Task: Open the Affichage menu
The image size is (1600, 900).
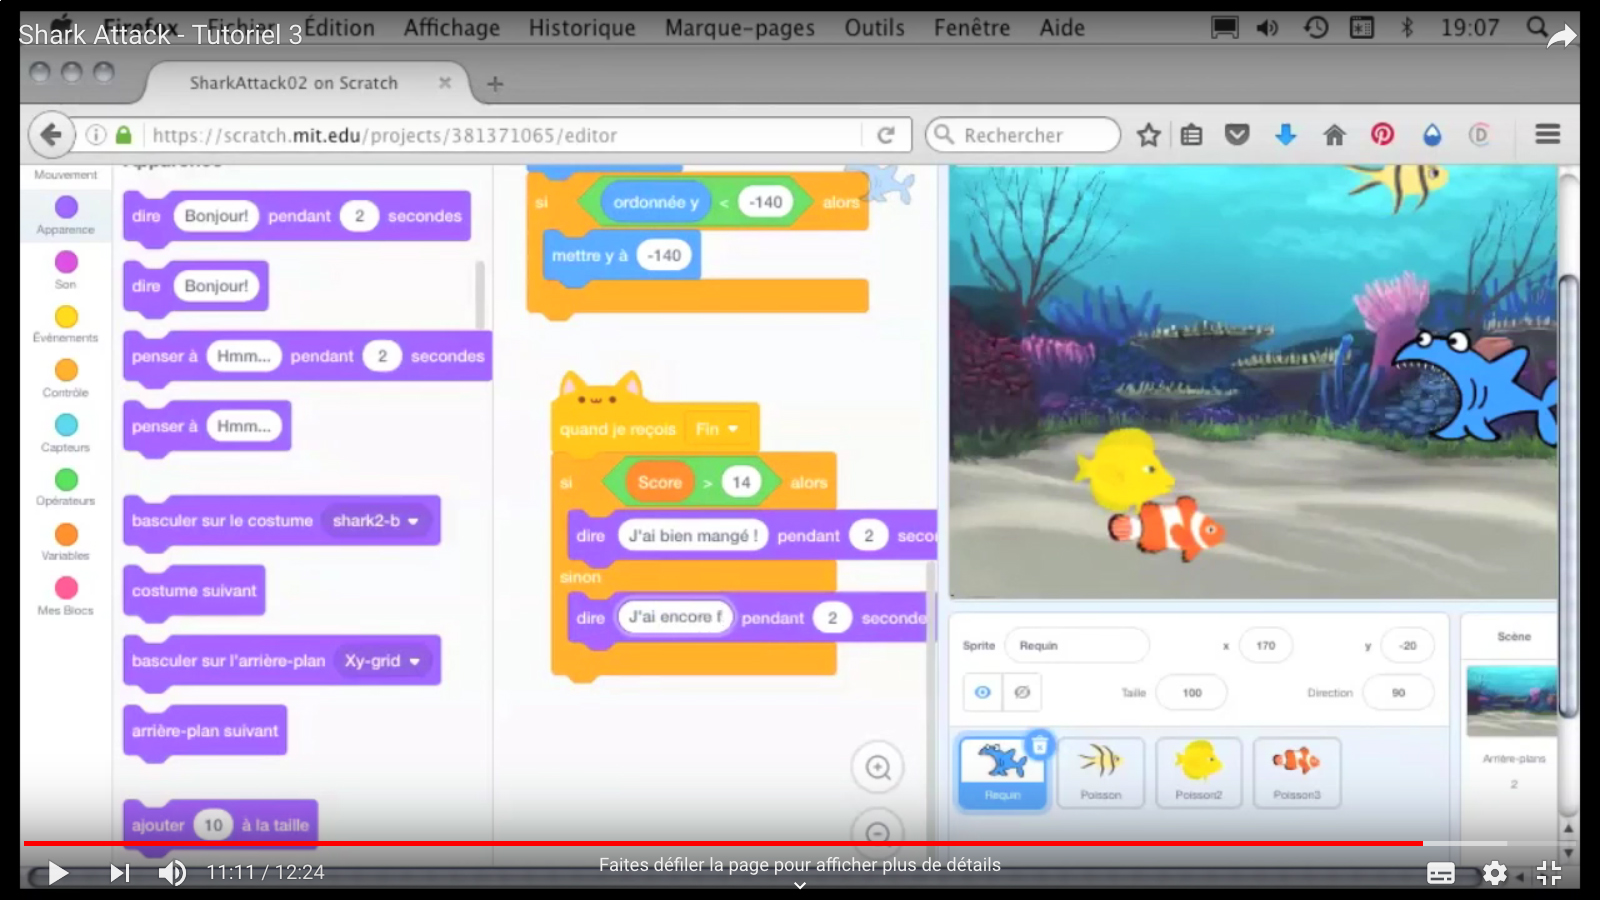Action: coord(452,28)
